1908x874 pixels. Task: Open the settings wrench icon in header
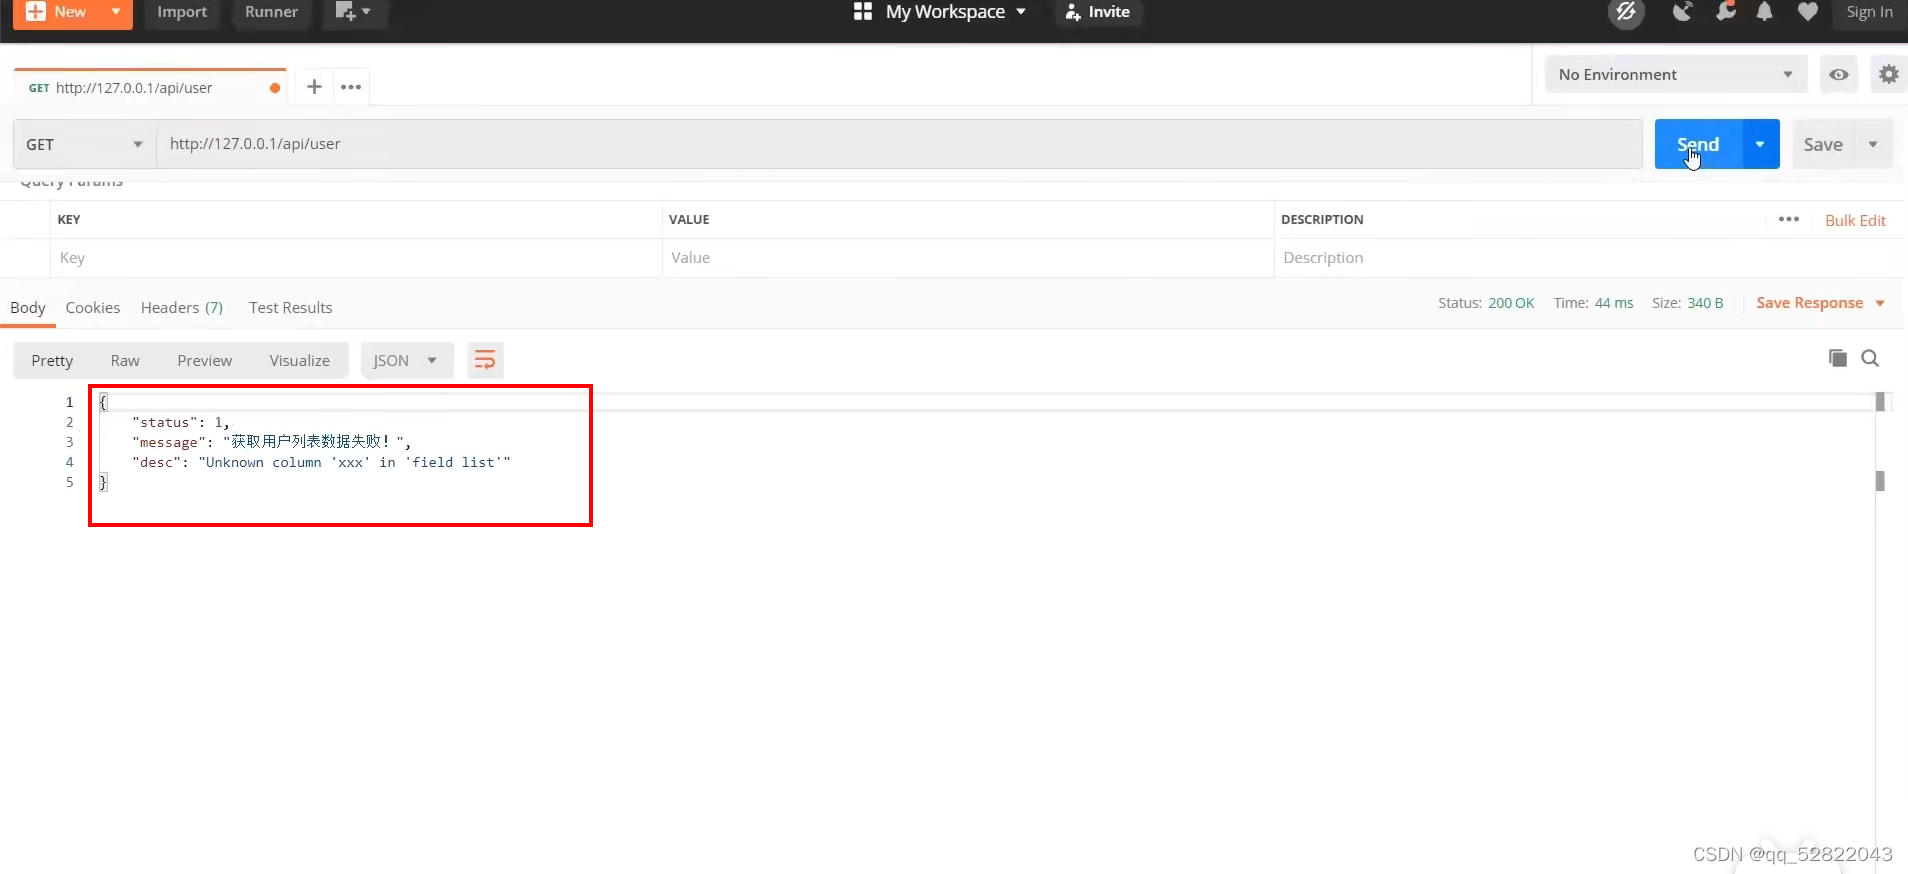(x=1725, y=12)
